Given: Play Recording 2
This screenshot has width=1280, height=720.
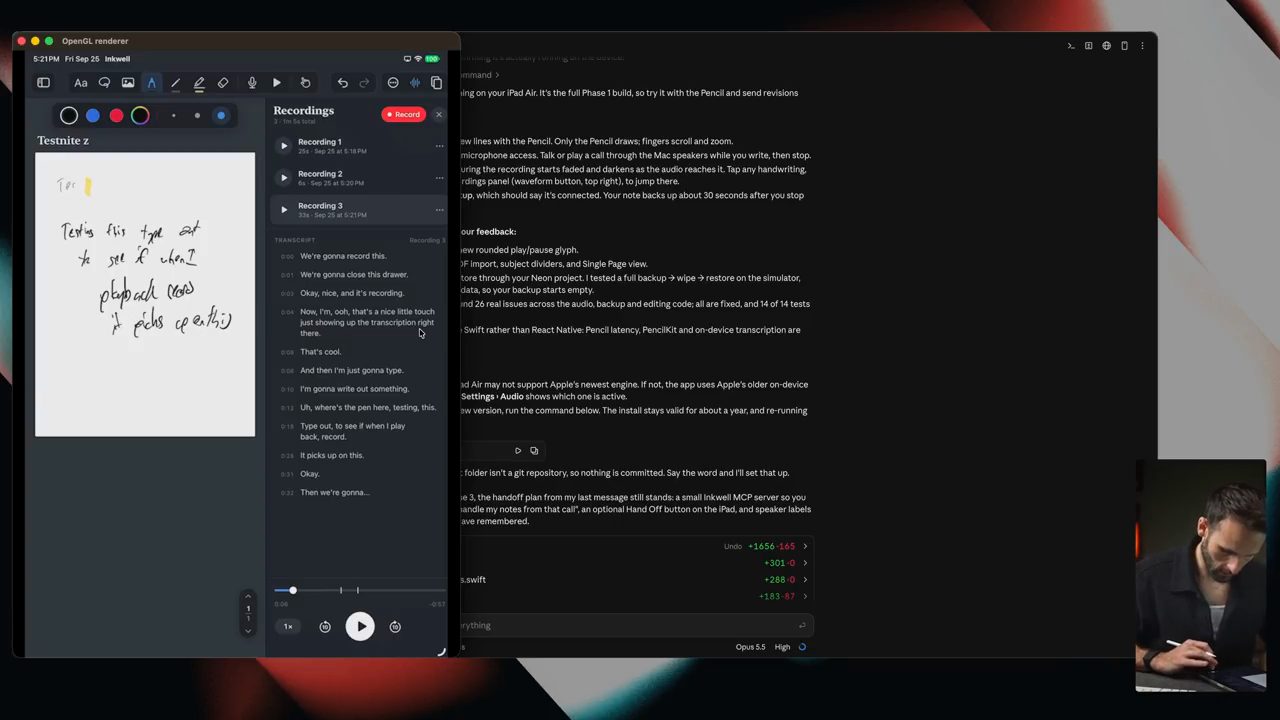Looking at the screenshot, I should (x=284, y=178).
